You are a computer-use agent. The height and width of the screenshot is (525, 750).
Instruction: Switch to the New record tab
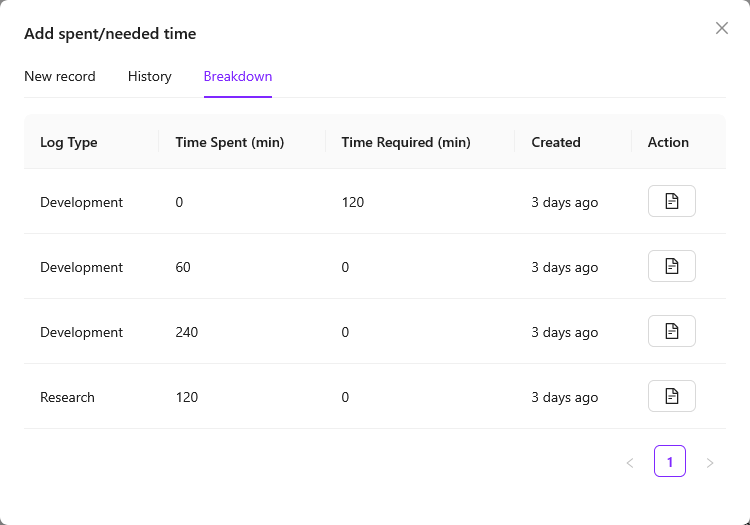click(x=60, y=76)
